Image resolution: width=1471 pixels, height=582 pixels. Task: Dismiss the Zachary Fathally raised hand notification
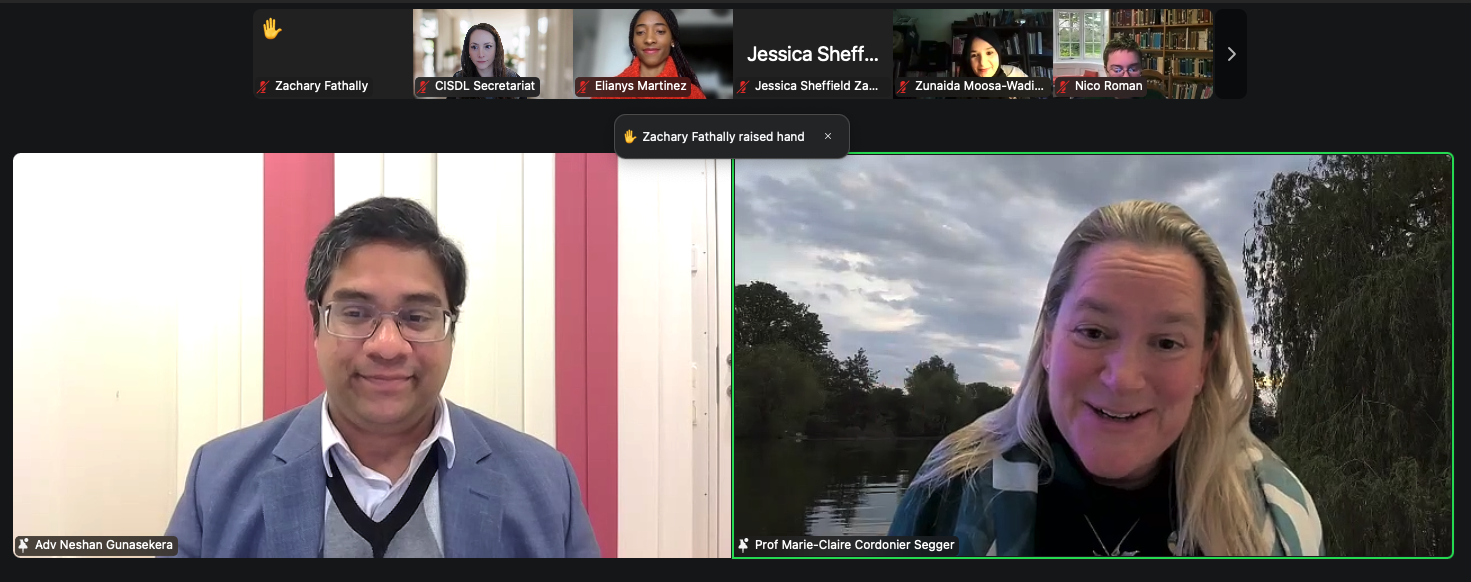pos(828,137)
